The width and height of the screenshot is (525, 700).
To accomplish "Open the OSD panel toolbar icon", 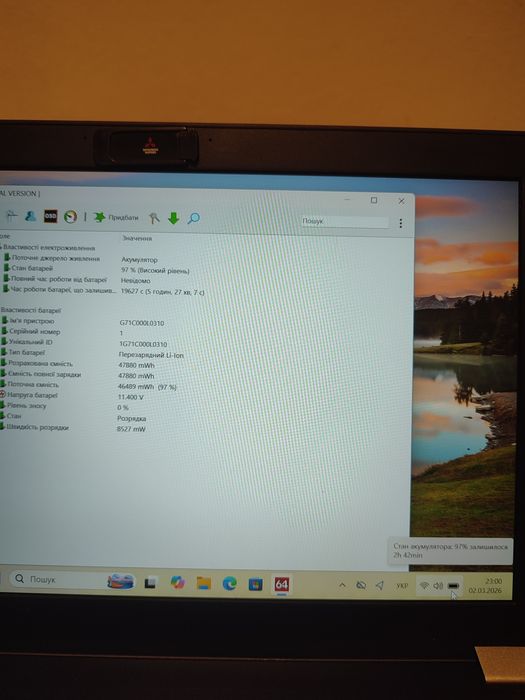I will (x=50, y=216).
